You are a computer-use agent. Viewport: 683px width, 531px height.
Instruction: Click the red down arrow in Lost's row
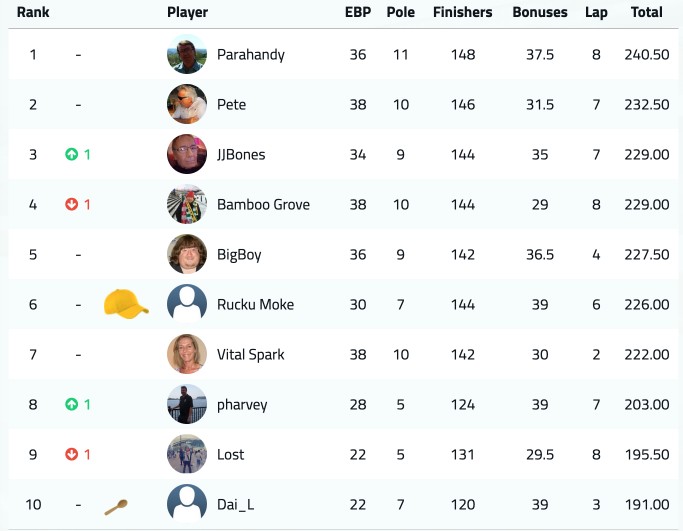pos(71,454)
